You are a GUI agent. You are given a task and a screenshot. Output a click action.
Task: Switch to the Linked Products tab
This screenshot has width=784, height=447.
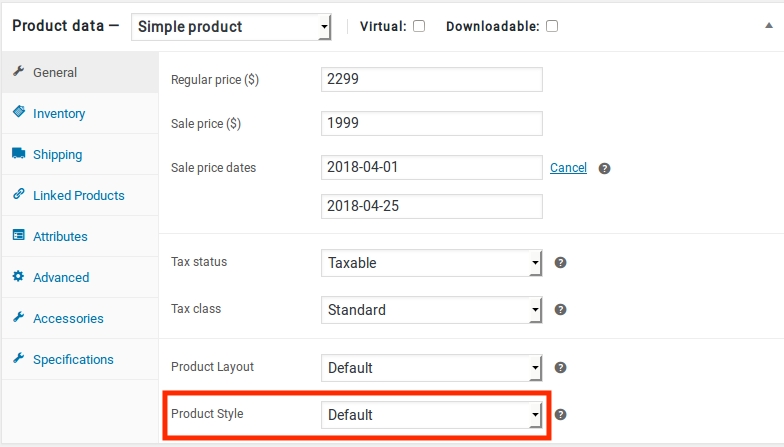click(78, 196)
